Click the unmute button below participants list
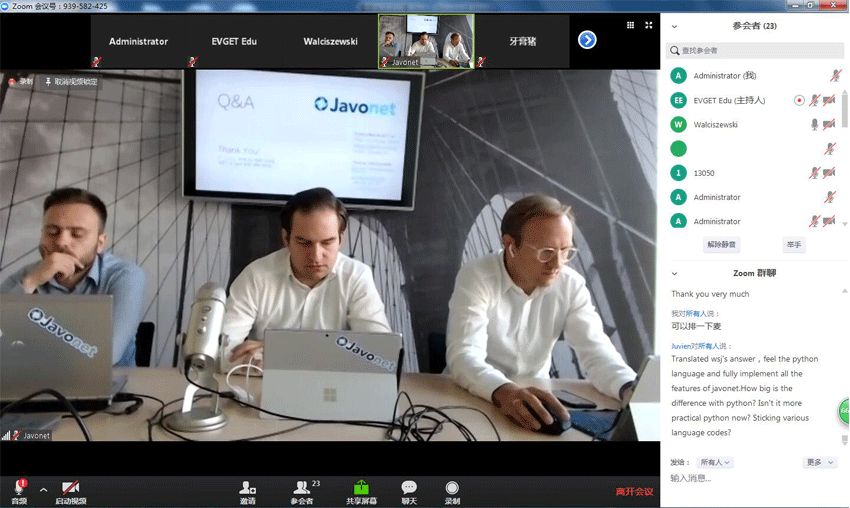850x508 pixels. point(722,245)
